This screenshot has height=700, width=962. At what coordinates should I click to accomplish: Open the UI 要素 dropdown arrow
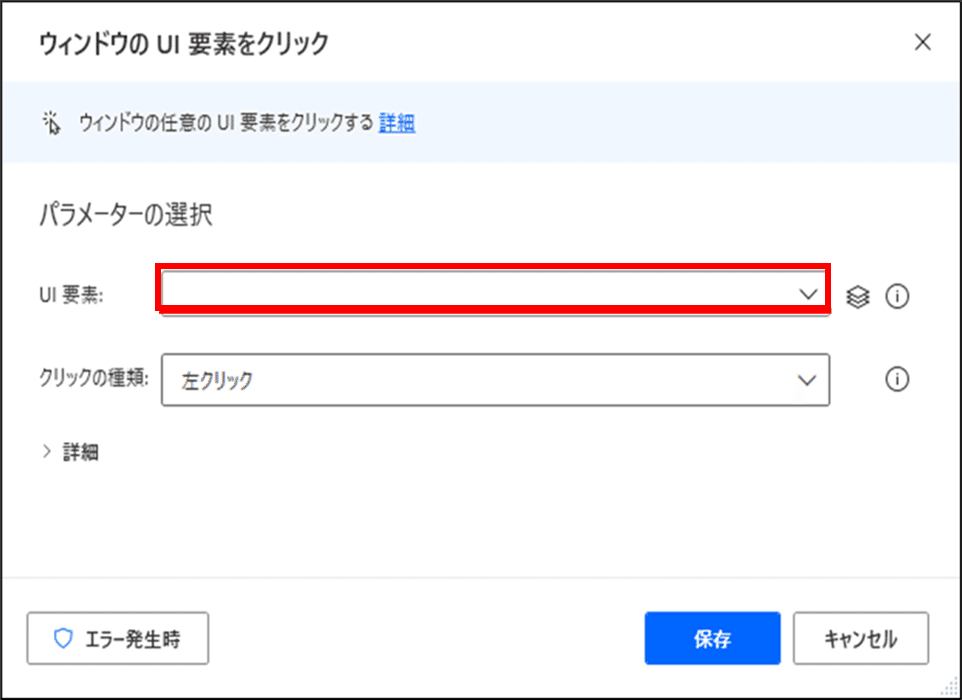pos(809,294)
